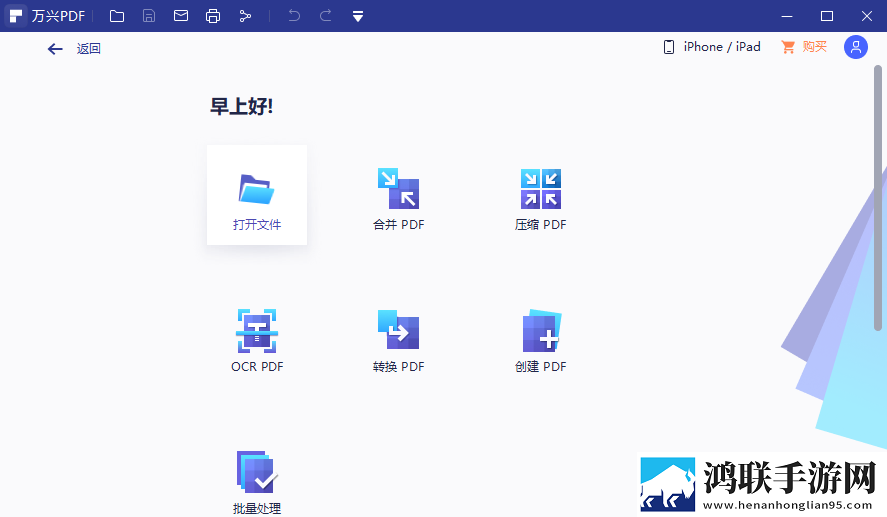Click the 转换 PDF label
This screenshot has width=887, height=517.
[x=398, y=367]
